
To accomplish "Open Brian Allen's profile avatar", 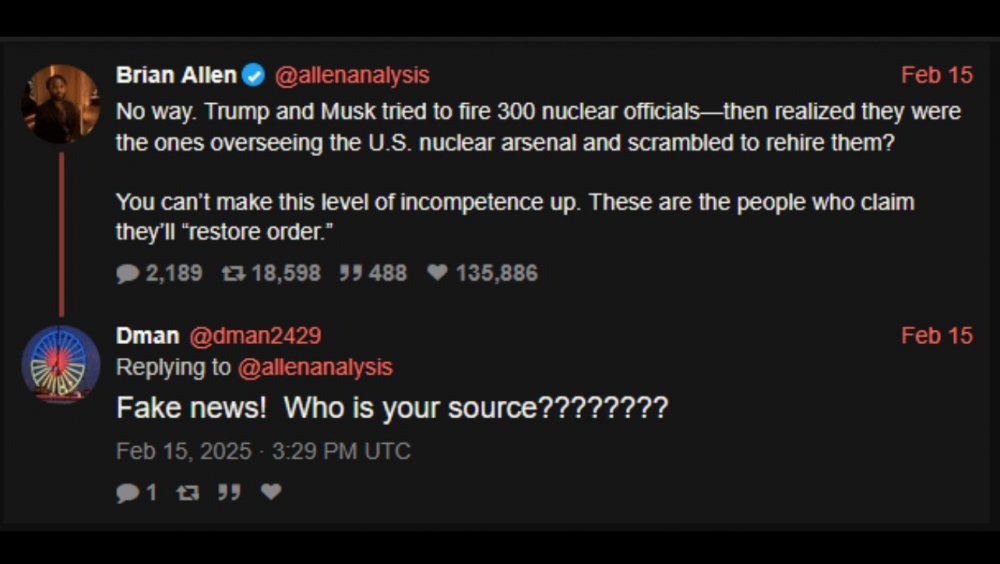I will [x=60, y=104].
